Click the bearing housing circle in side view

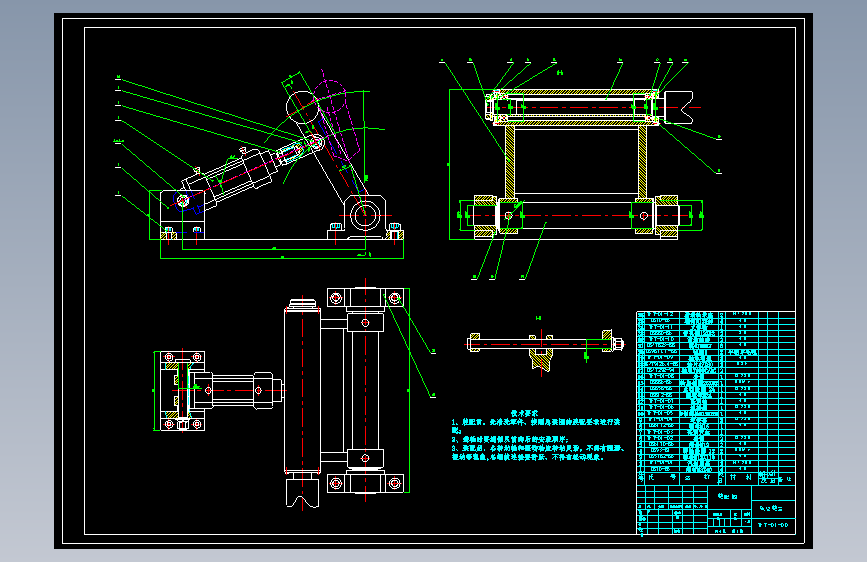[x=365, y=216]
